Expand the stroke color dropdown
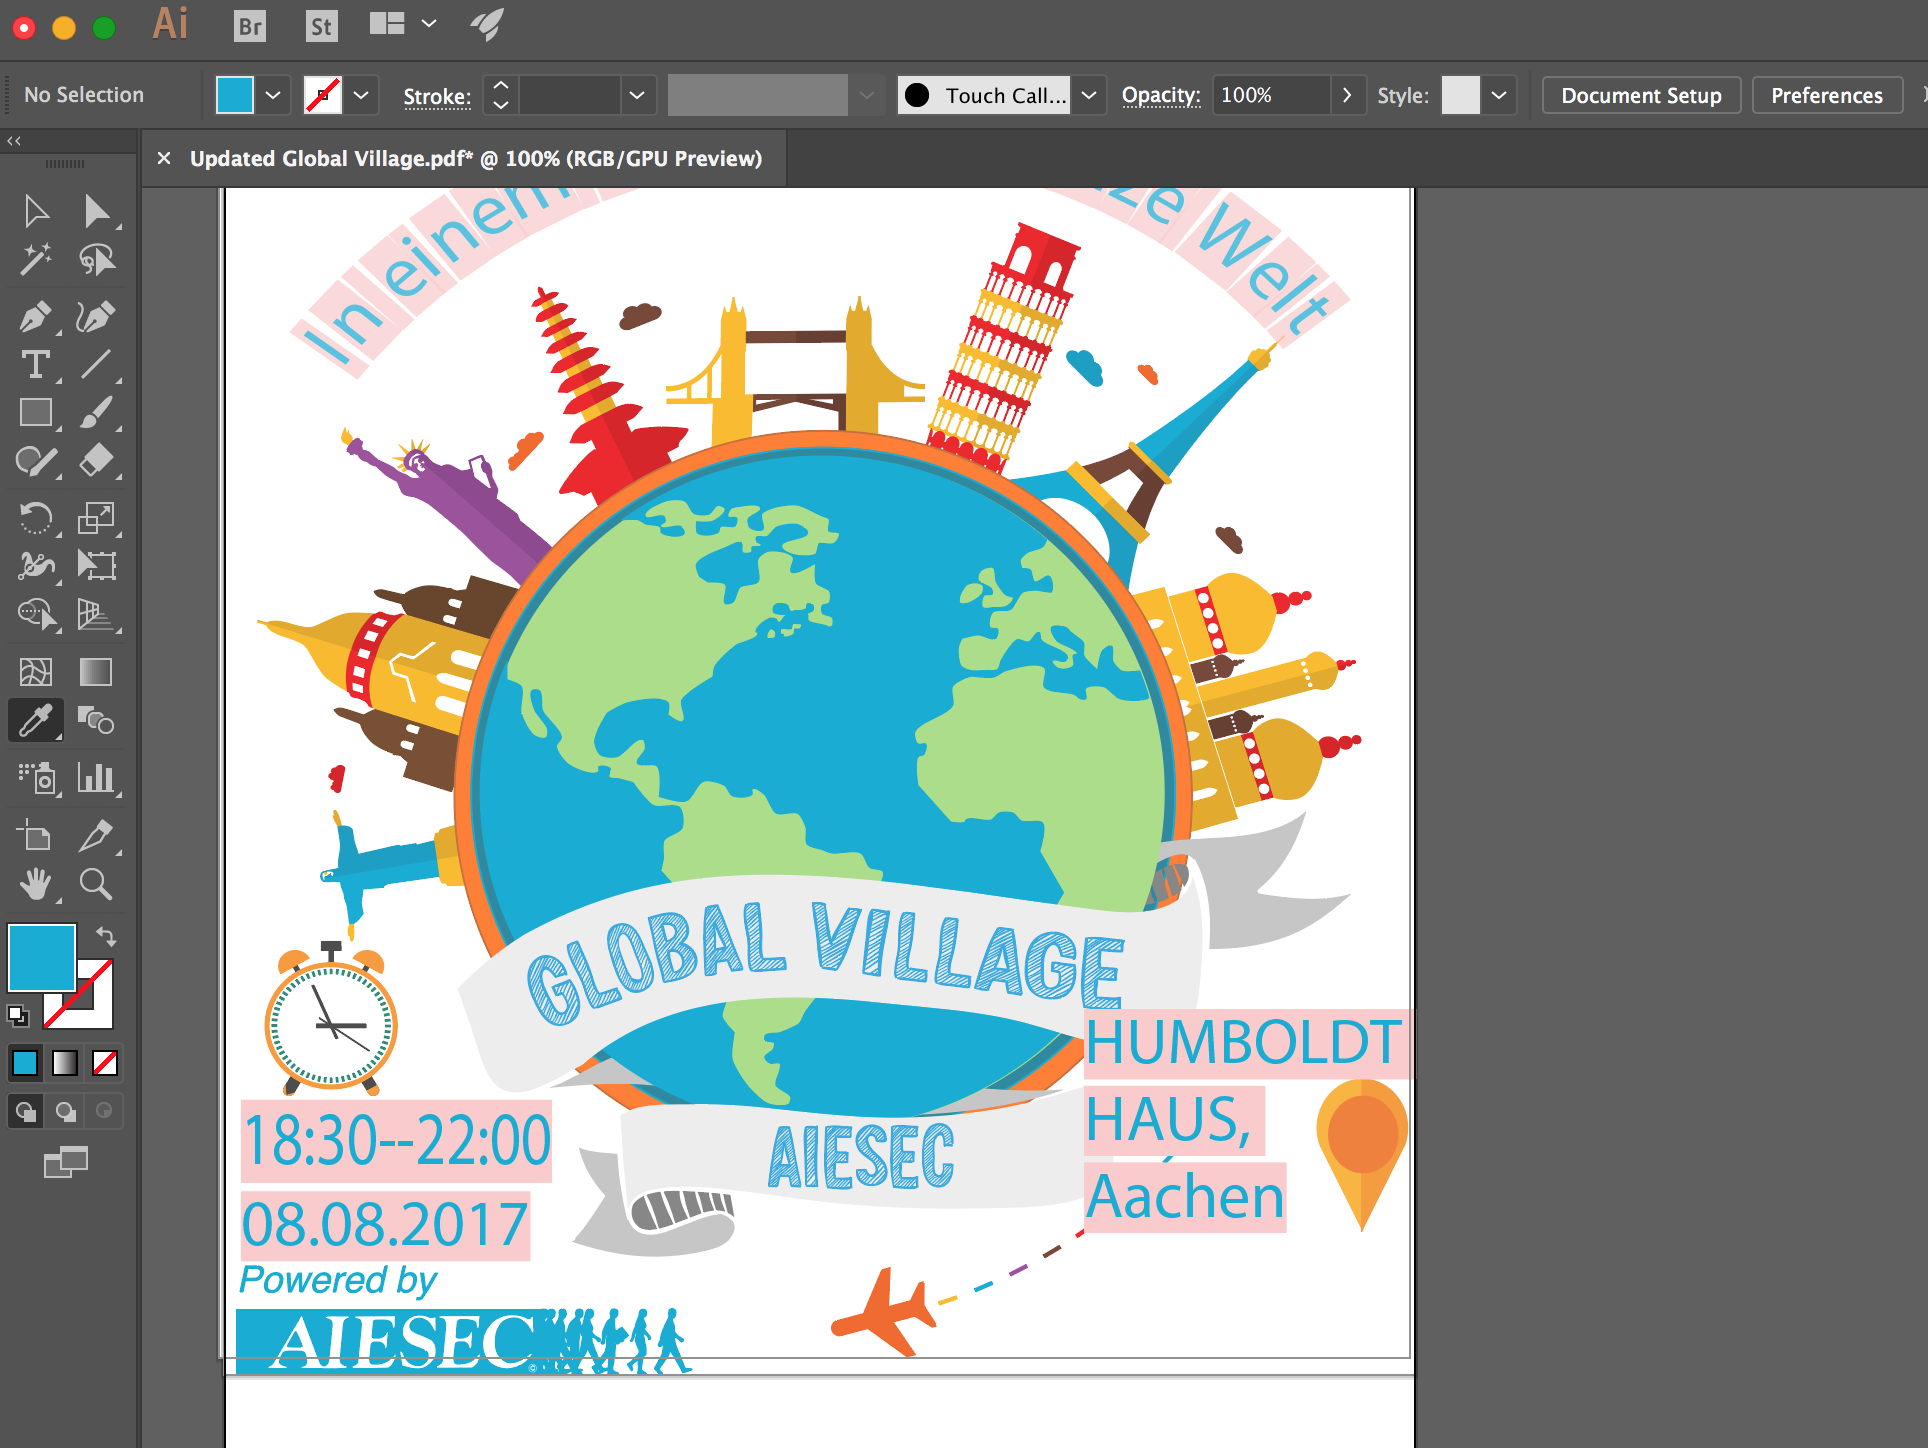This screenshot has width=1928, height=1448. tap(361, 95)
